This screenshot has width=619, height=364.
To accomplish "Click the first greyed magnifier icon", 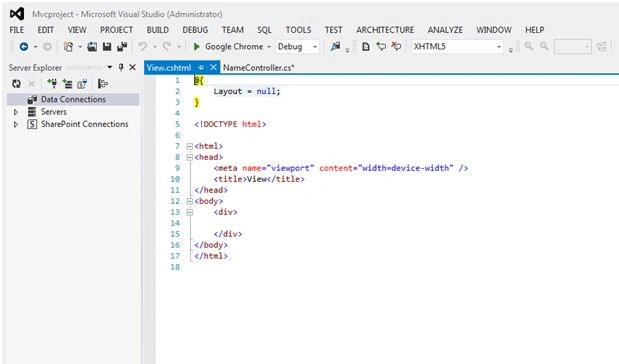I will pos(529,46).
